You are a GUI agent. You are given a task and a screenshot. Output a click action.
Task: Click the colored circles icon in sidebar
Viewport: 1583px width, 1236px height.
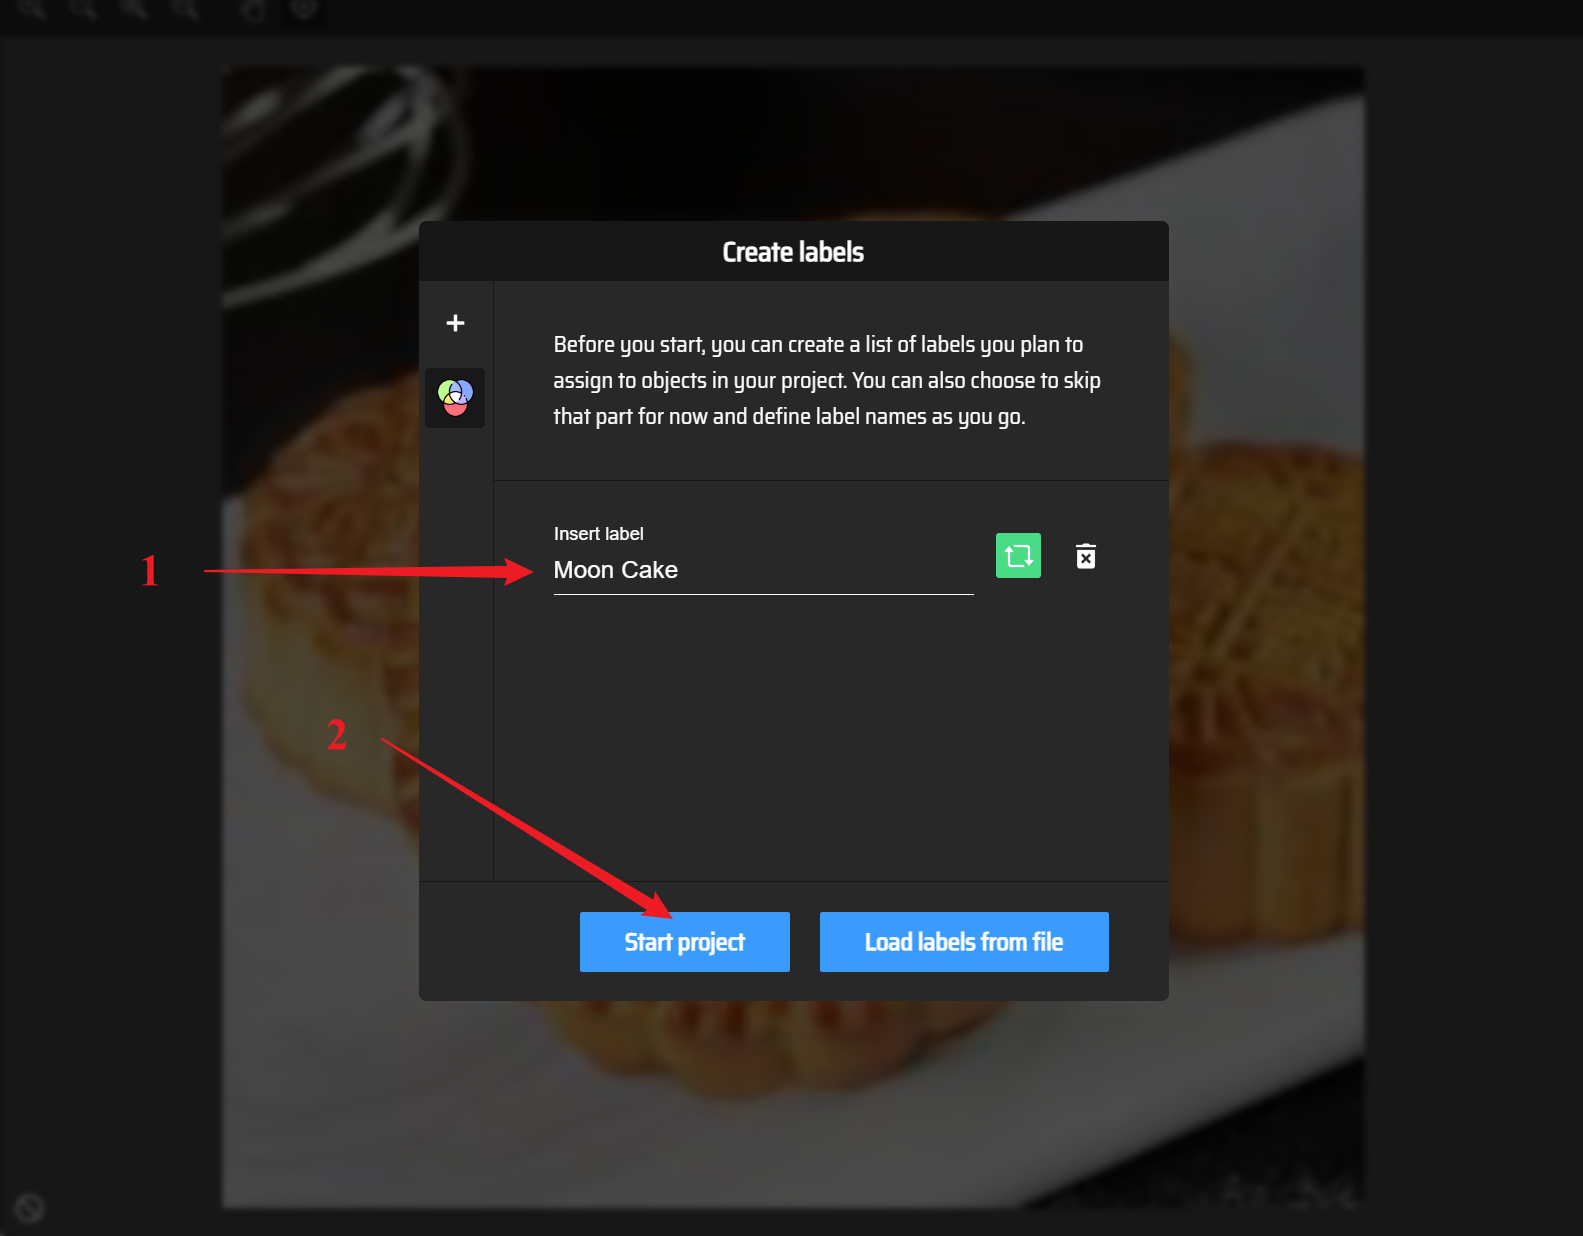click(x=455, y=398)
